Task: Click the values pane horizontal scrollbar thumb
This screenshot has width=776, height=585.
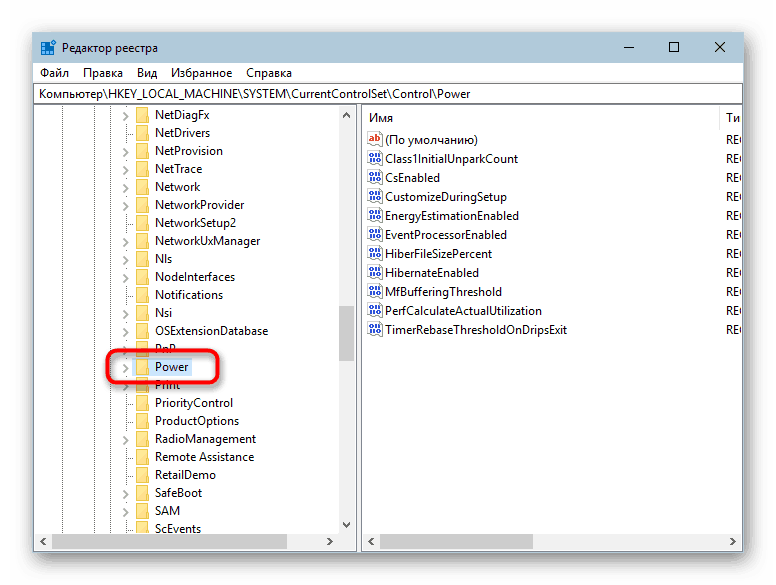Action: point(456,541)
